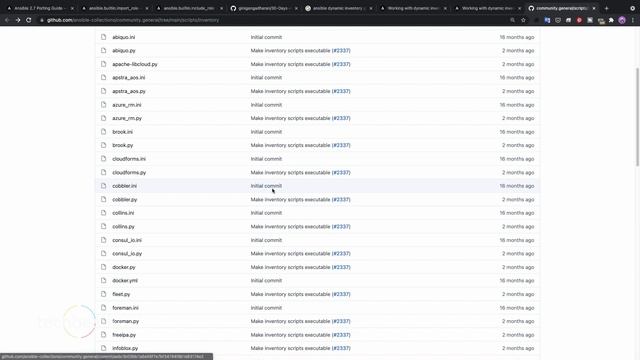
Task: Open the #2337 pull request link for abiquo.py
Action: [341, 51]
